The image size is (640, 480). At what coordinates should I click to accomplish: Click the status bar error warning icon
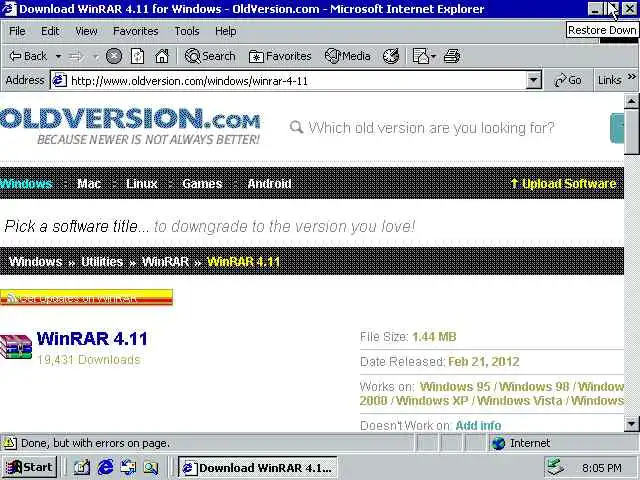coord(10,443)
